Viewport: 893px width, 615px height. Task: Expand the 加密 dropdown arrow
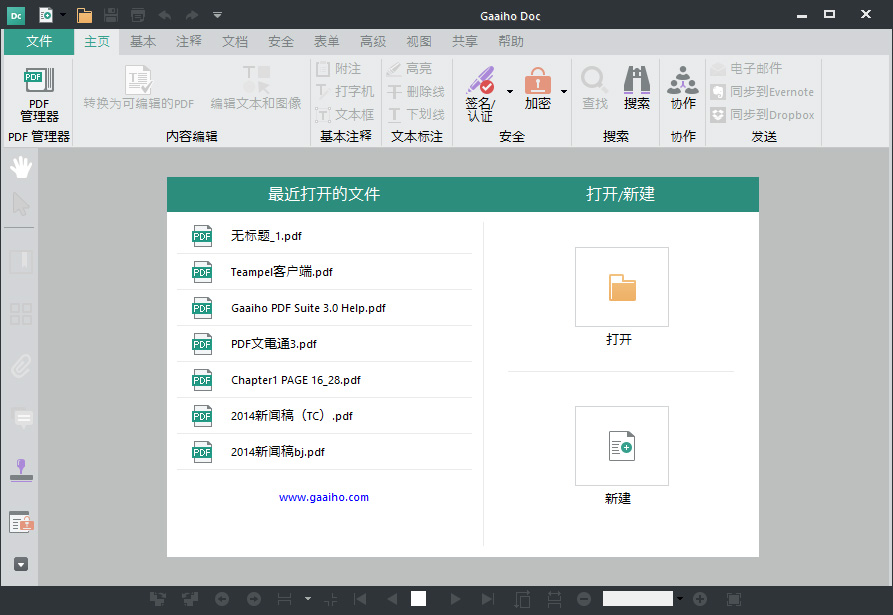564,91
